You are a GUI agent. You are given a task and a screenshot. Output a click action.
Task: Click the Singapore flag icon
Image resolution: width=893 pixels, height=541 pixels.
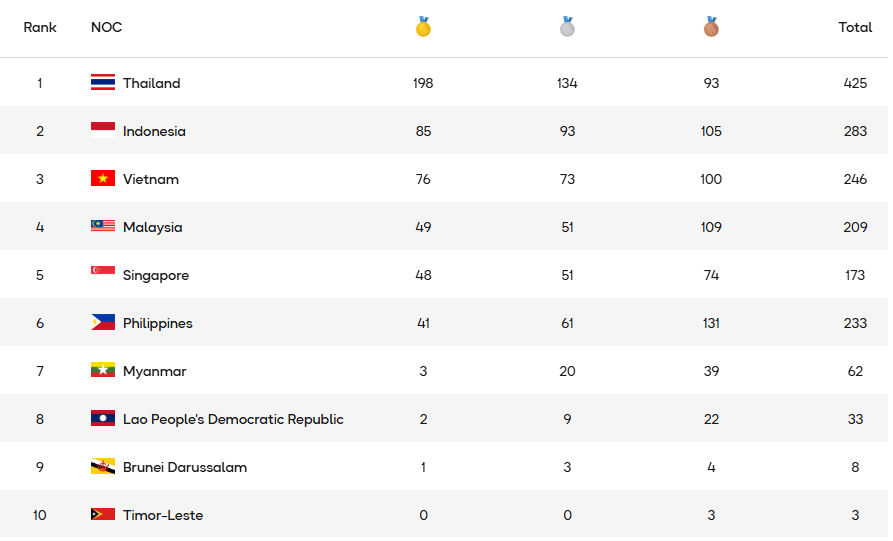point(103,275)
